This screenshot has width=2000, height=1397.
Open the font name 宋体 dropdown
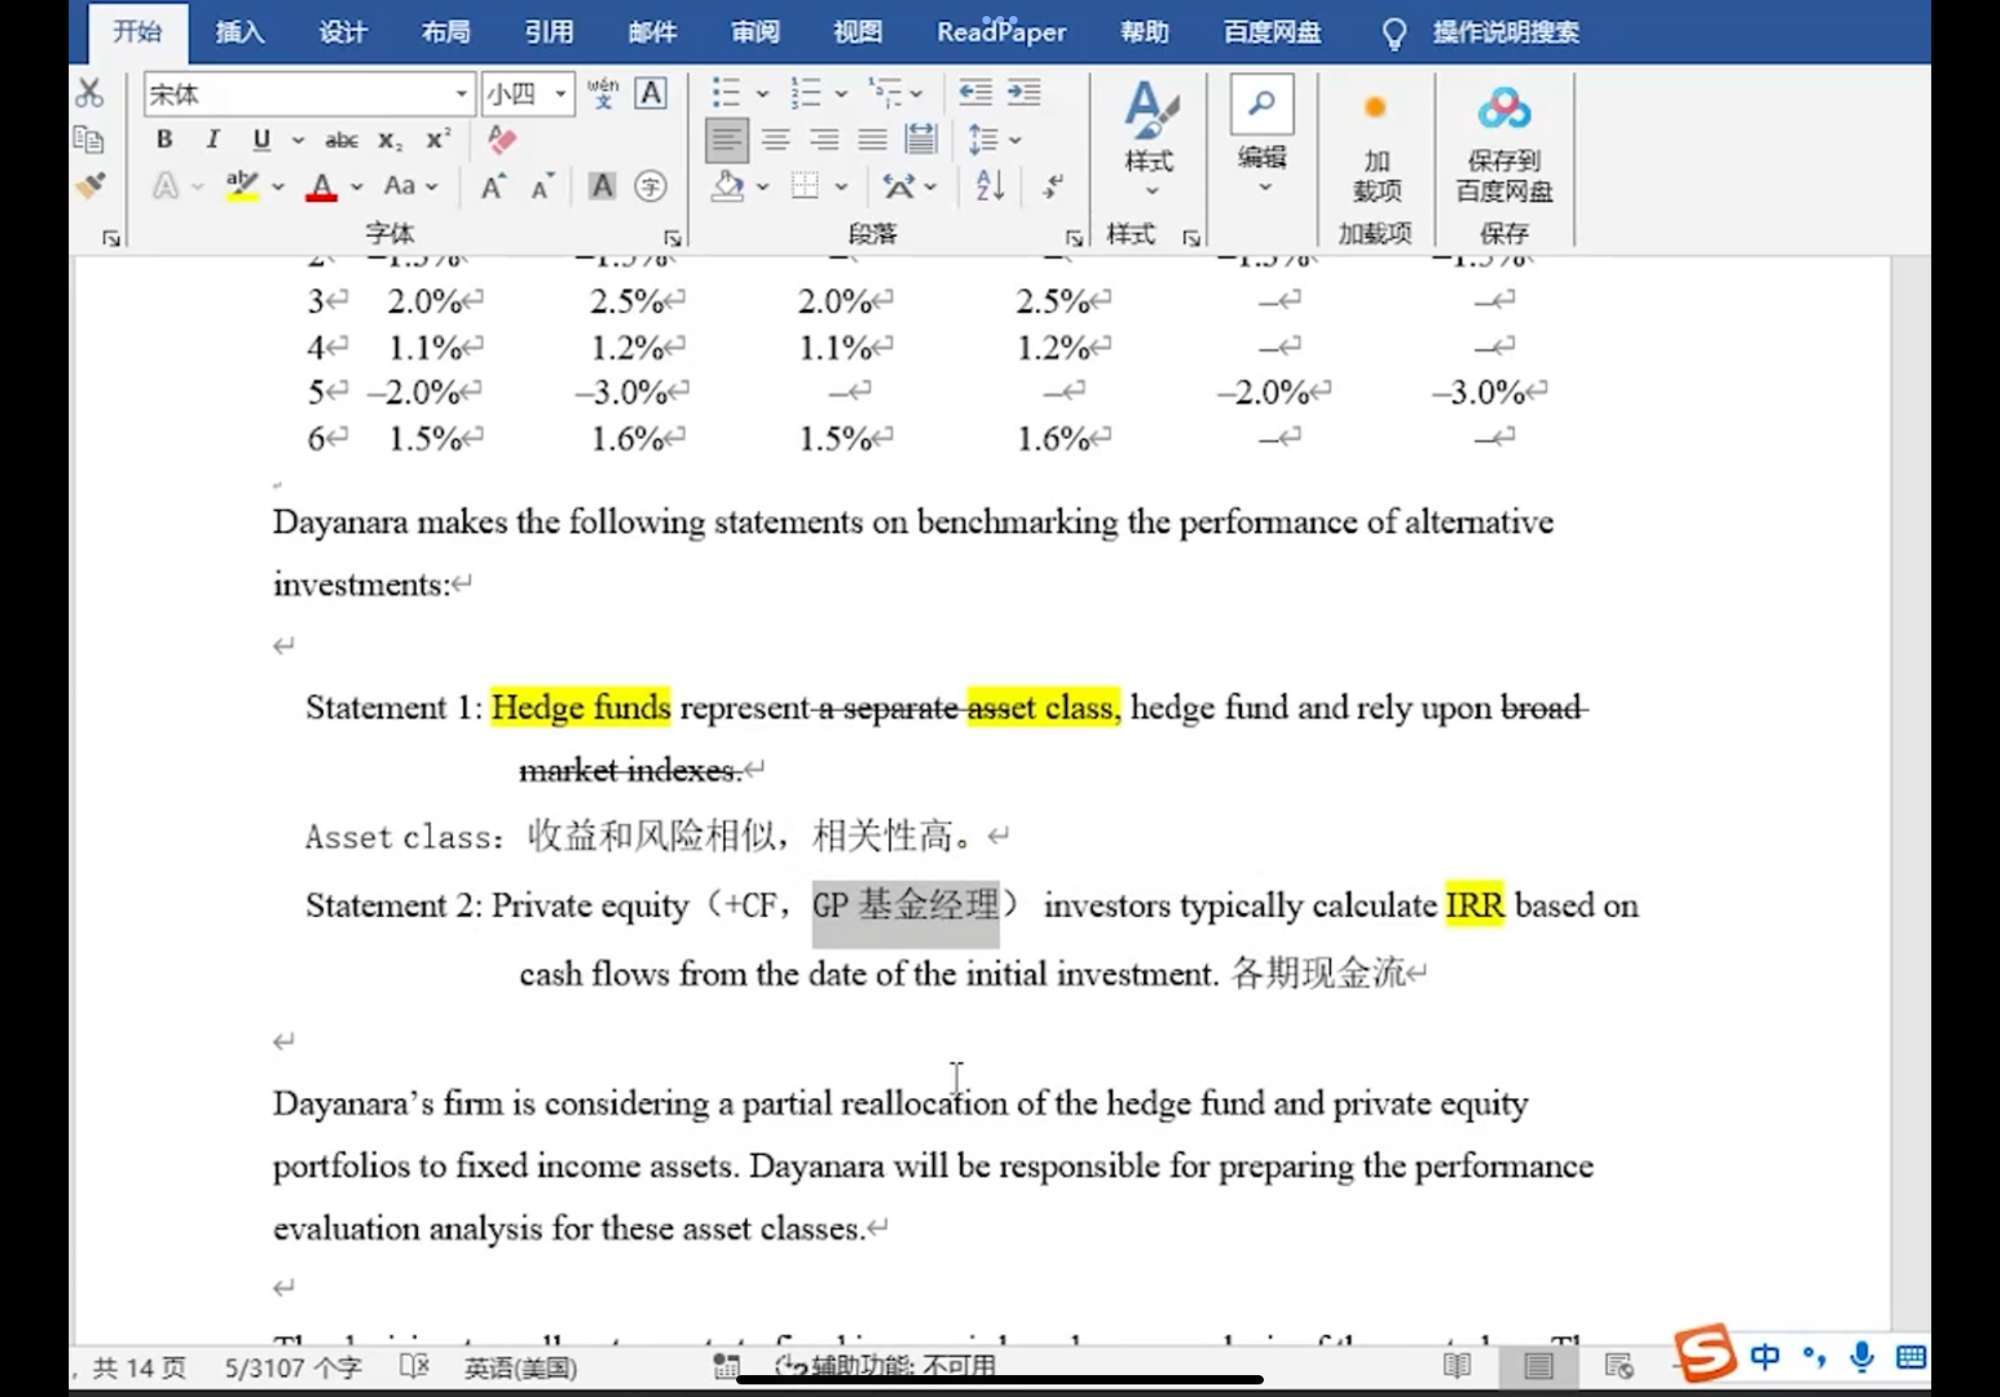(x=461, y=94)
